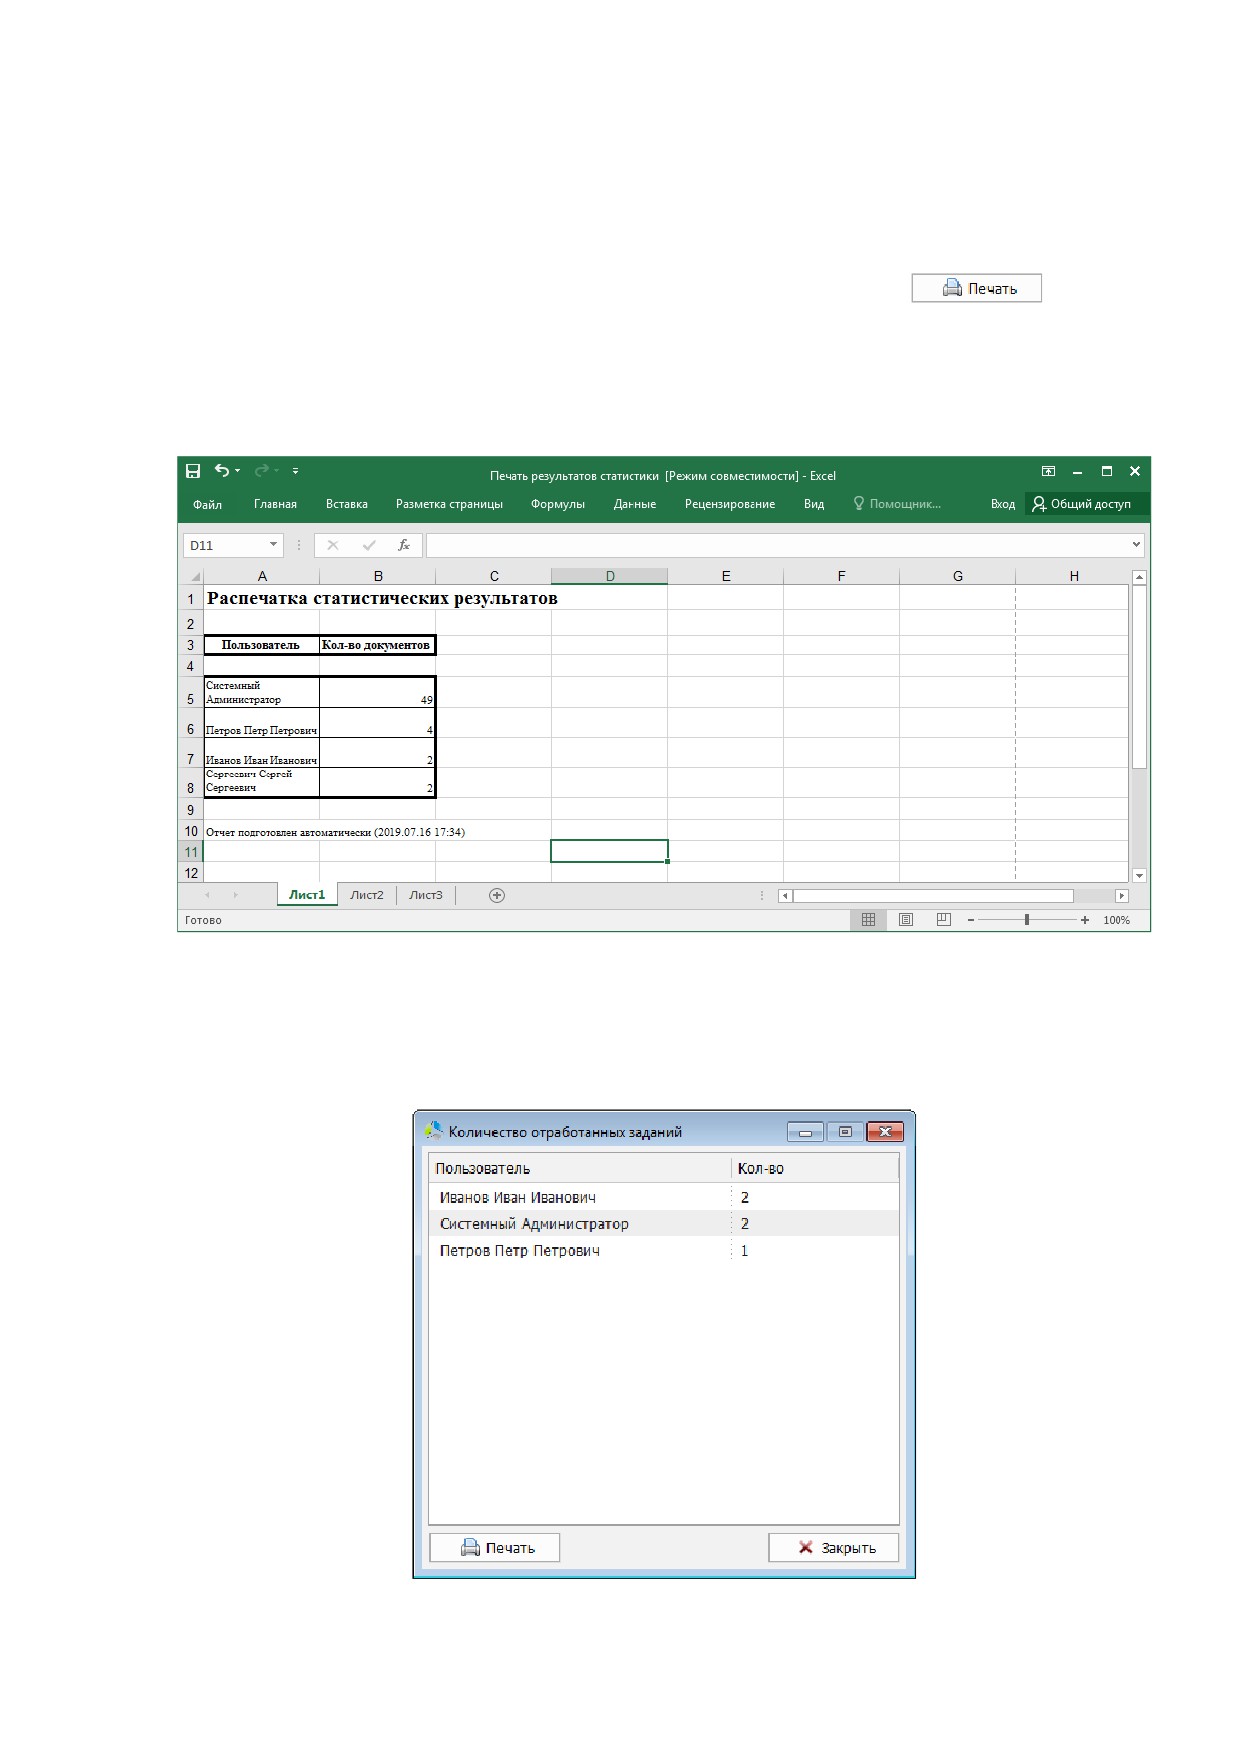Click the standalone Печать button above Excel
The height and width of the screenshot is (1752, 1239).
coord(977,288)
